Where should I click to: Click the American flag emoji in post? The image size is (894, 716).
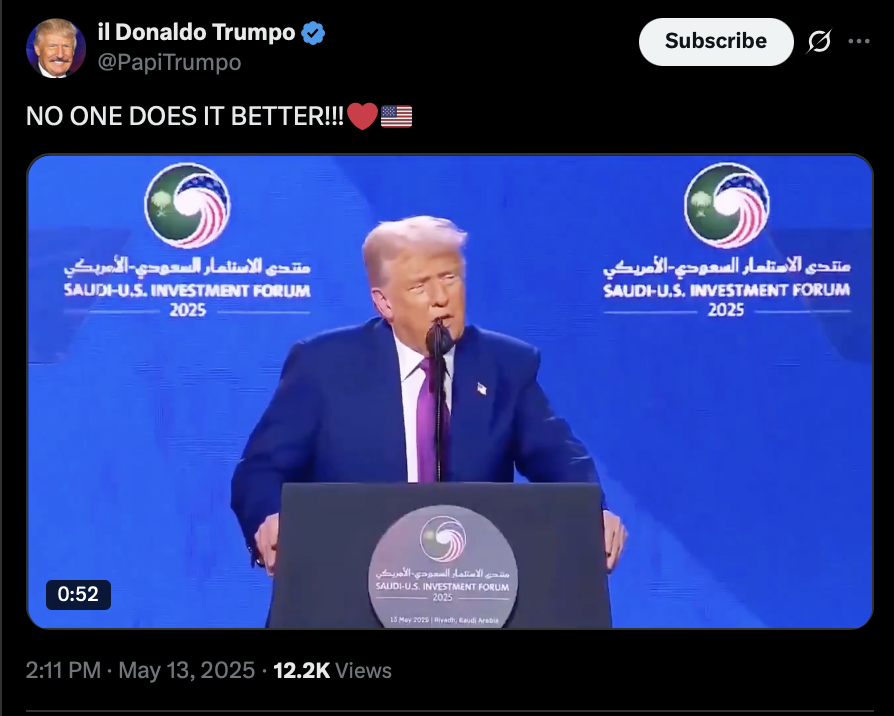[x=396, y=116]
